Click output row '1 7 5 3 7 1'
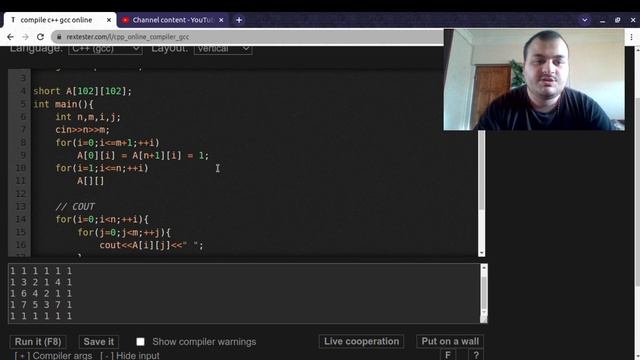640x360 pixels. [41, 304]
